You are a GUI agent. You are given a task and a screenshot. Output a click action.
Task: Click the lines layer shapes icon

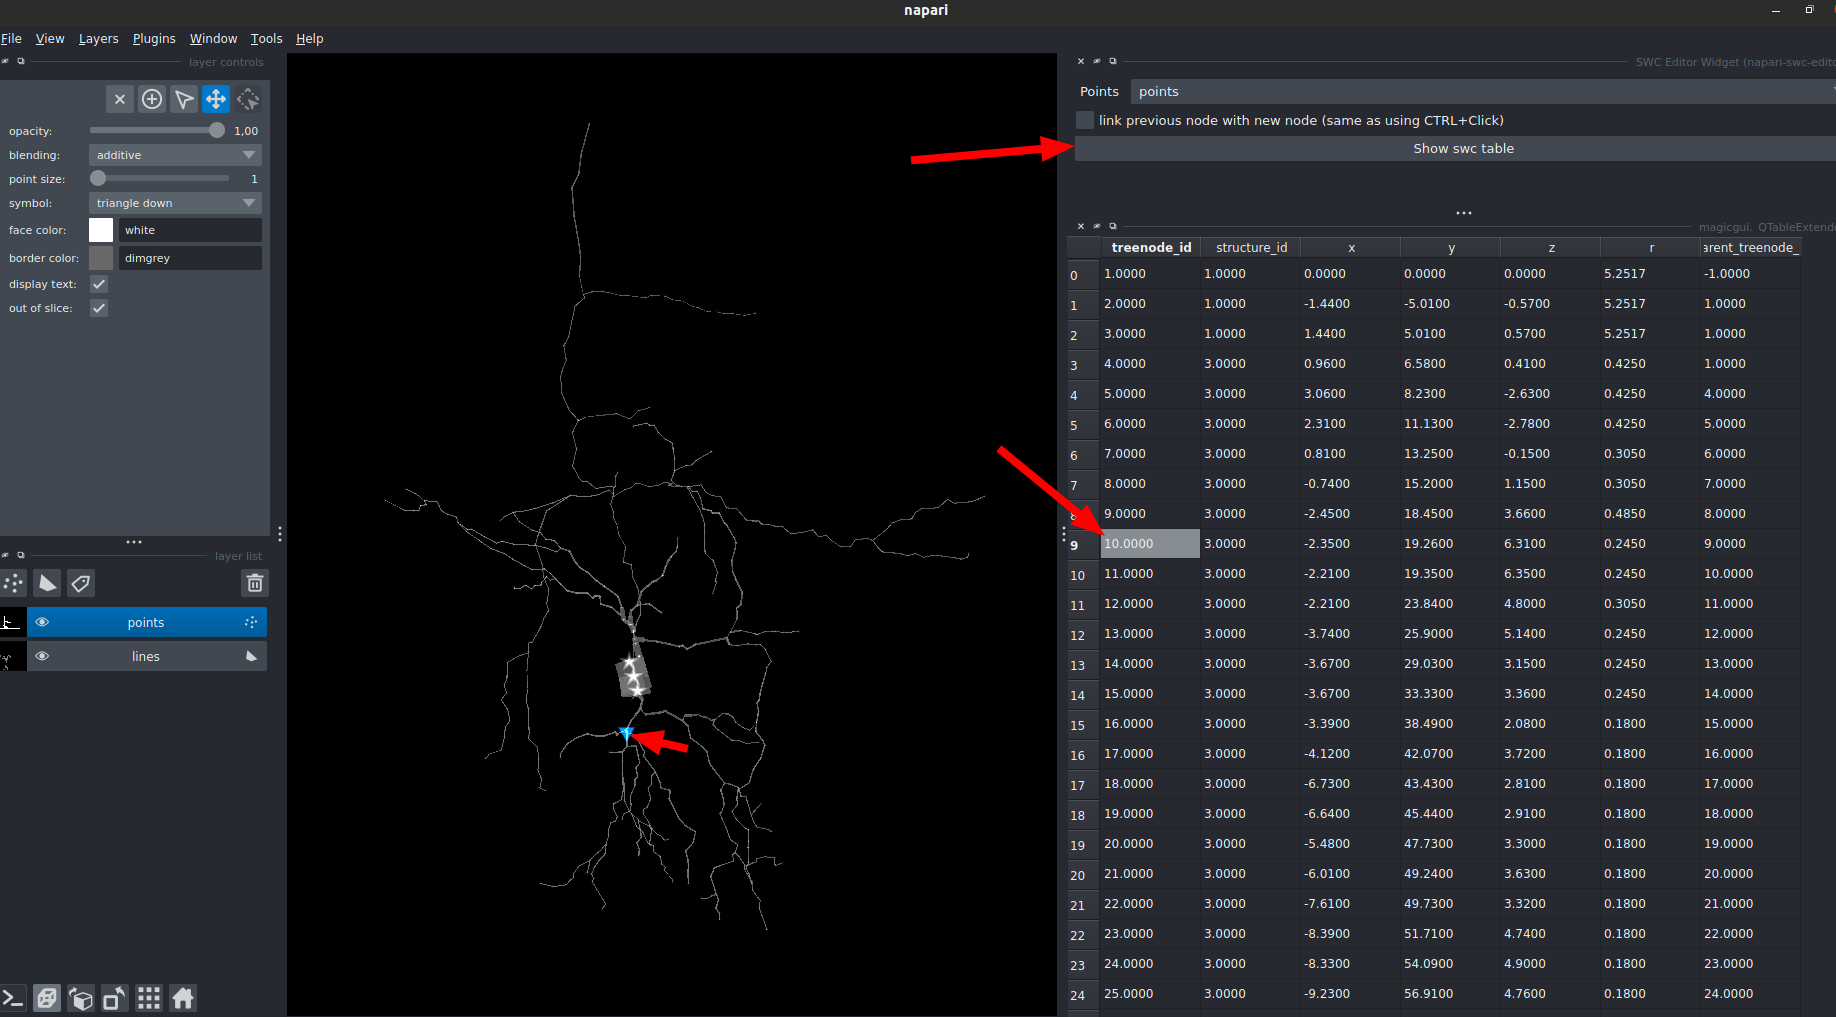[251, 656]
